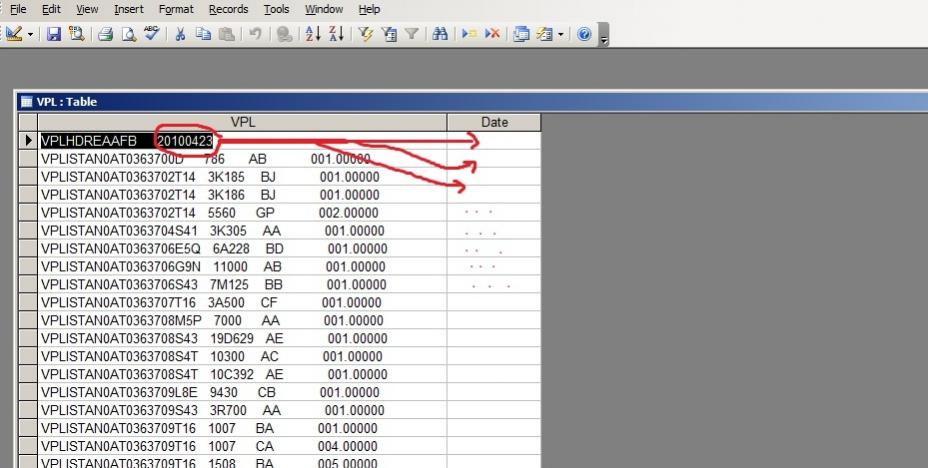
Task: Sort records descending Z to A
Action: tap(336, 34)
